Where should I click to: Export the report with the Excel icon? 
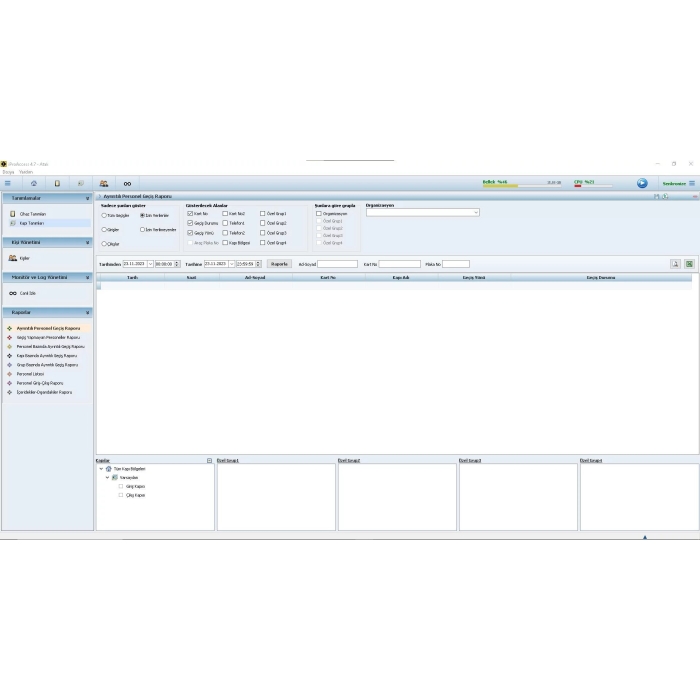coord(689,264)
